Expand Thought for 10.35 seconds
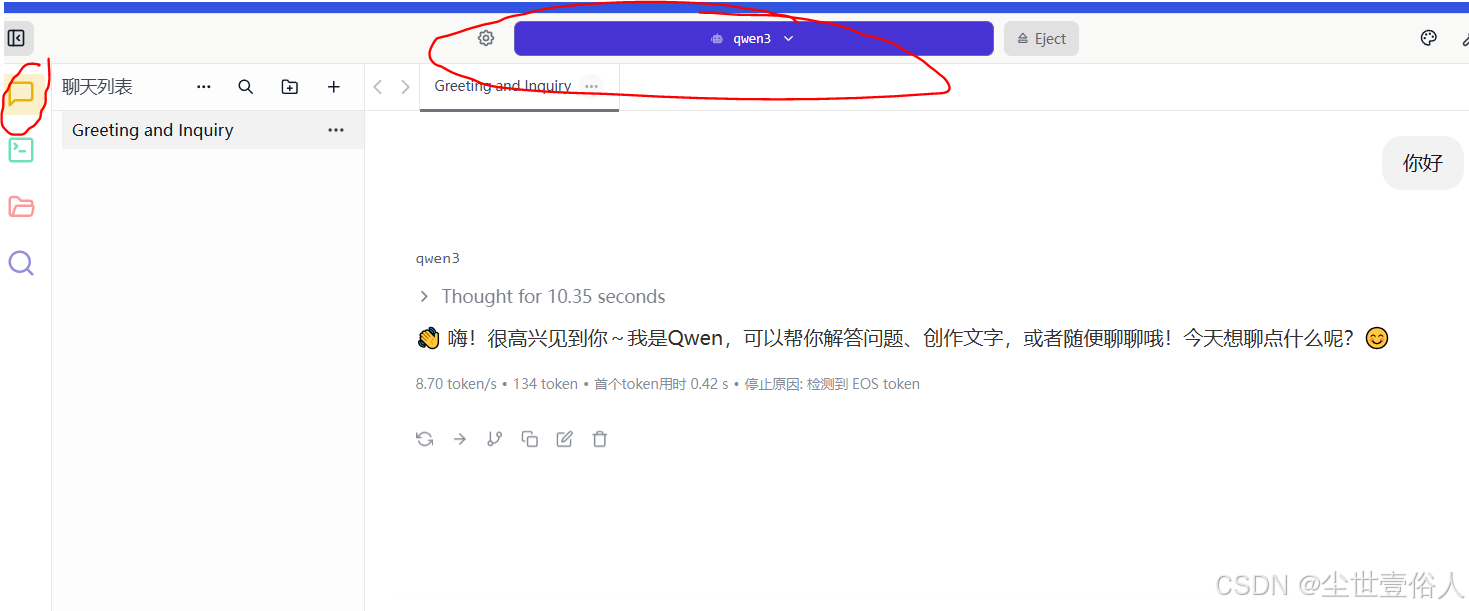Viewport: 1469px width, 611px height. point(541,296)
